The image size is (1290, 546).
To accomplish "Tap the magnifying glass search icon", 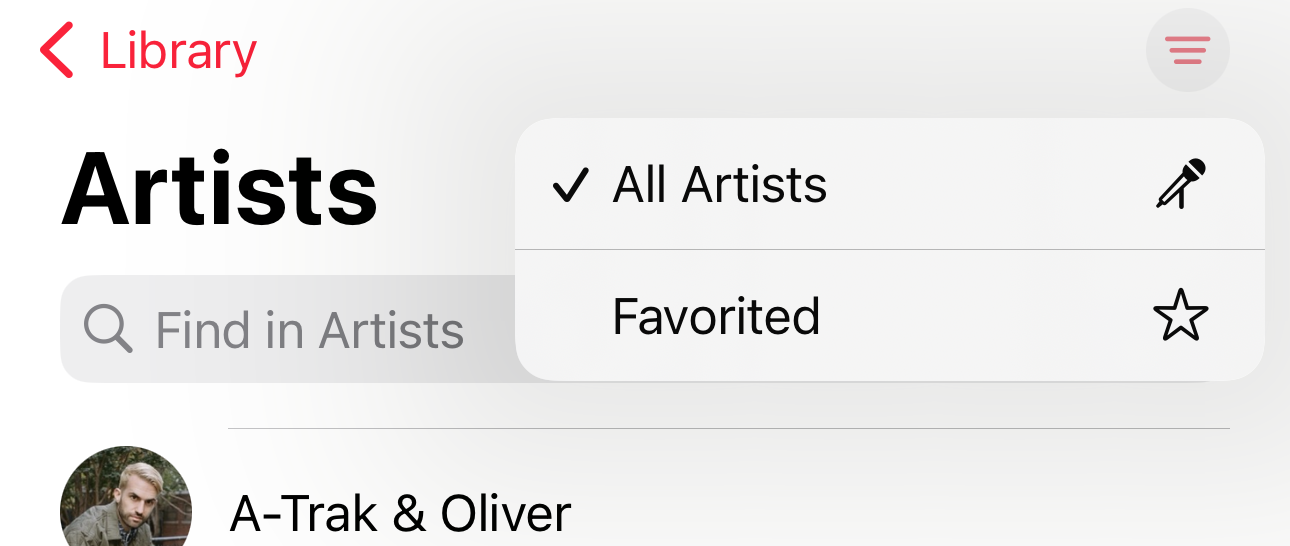I will (x=108, y=329).
